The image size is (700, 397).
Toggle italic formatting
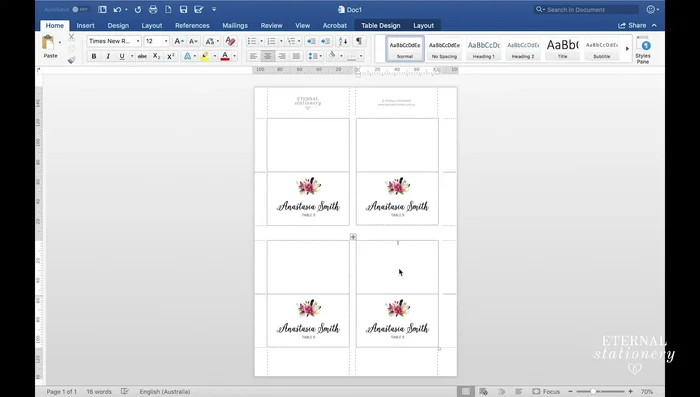coord(108,56)
